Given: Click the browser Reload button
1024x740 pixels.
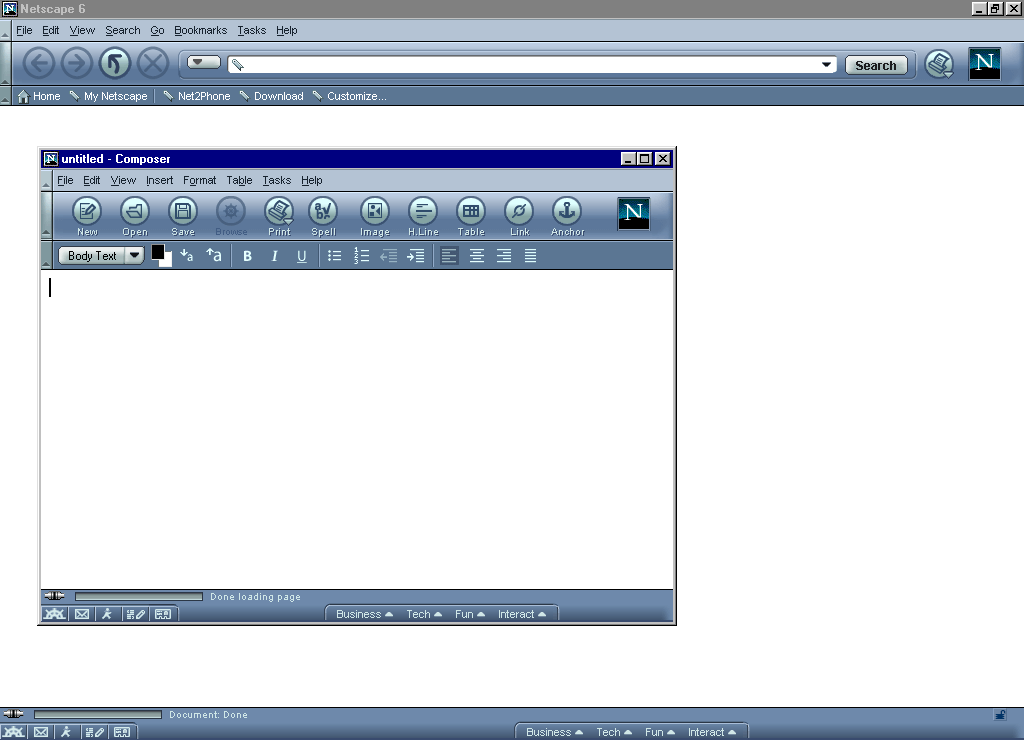Looking at the screenshot, I should click(115, 63).
